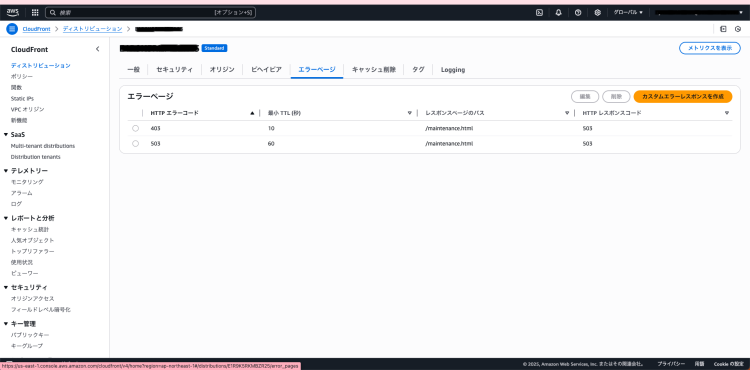Viewport: 750px width, 370px height.
Task: Open ログ in the sidebar
Action: [16, 204]
